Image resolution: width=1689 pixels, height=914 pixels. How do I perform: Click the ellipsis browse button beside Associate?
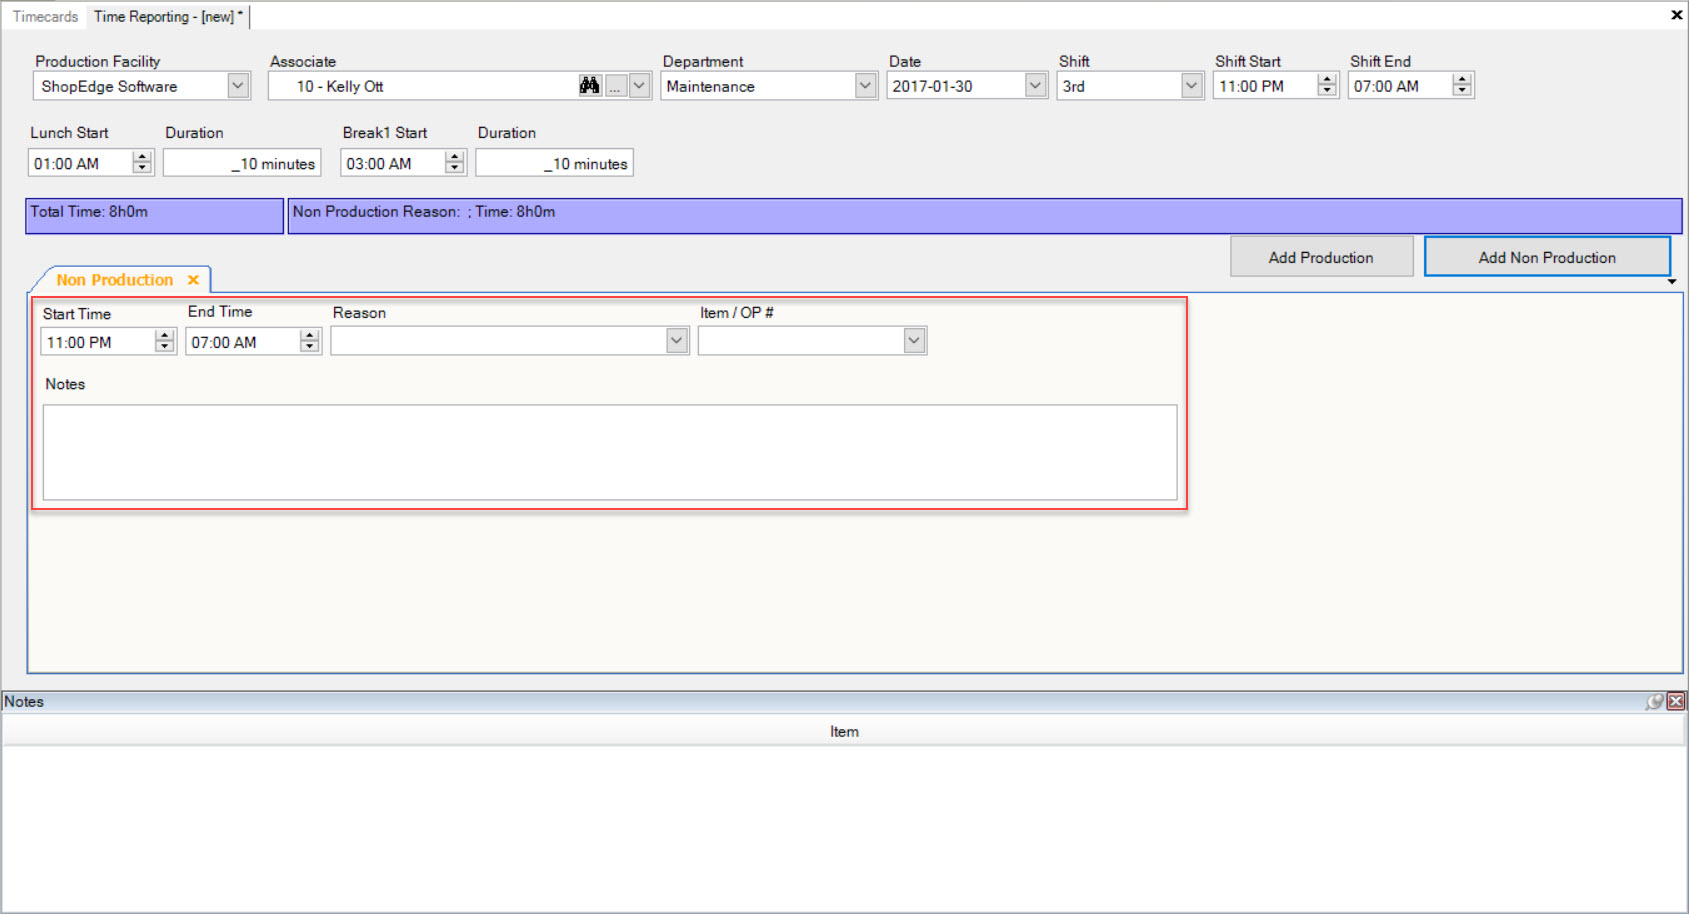click(616, 86)
